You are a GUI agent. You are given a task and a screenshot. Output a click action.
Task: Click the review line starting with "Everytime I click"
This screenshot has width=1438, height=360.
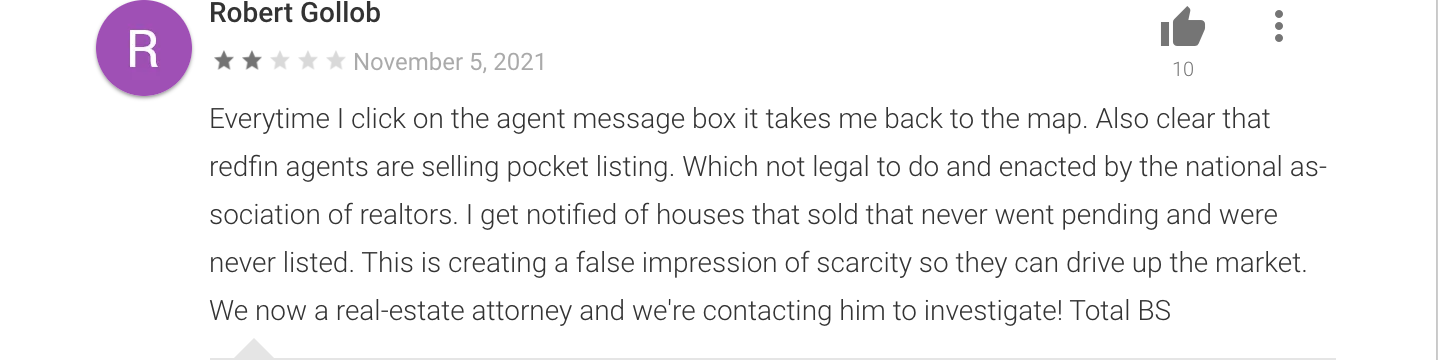point(740,119)
